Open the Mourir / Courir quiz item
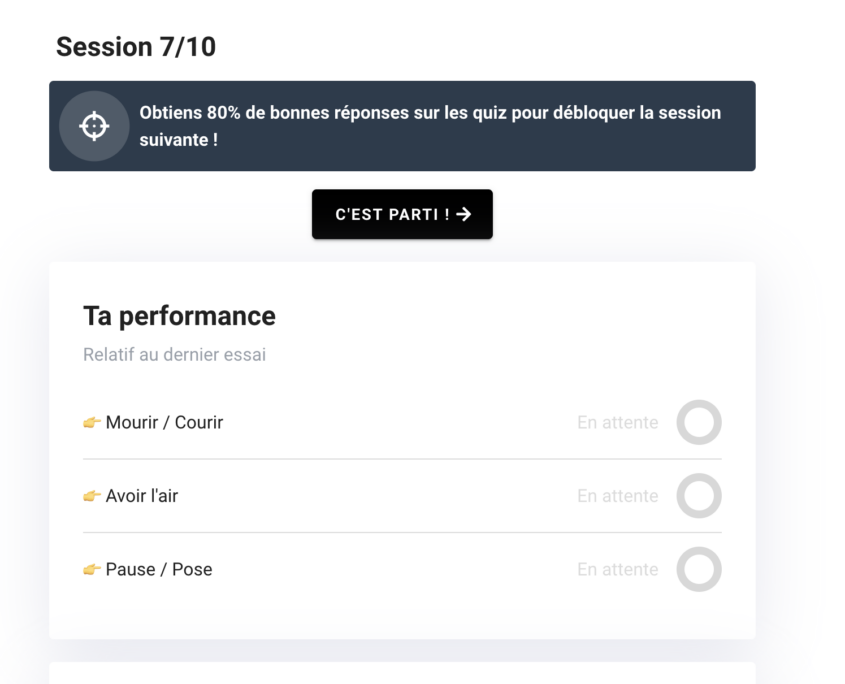 (164, 422)
